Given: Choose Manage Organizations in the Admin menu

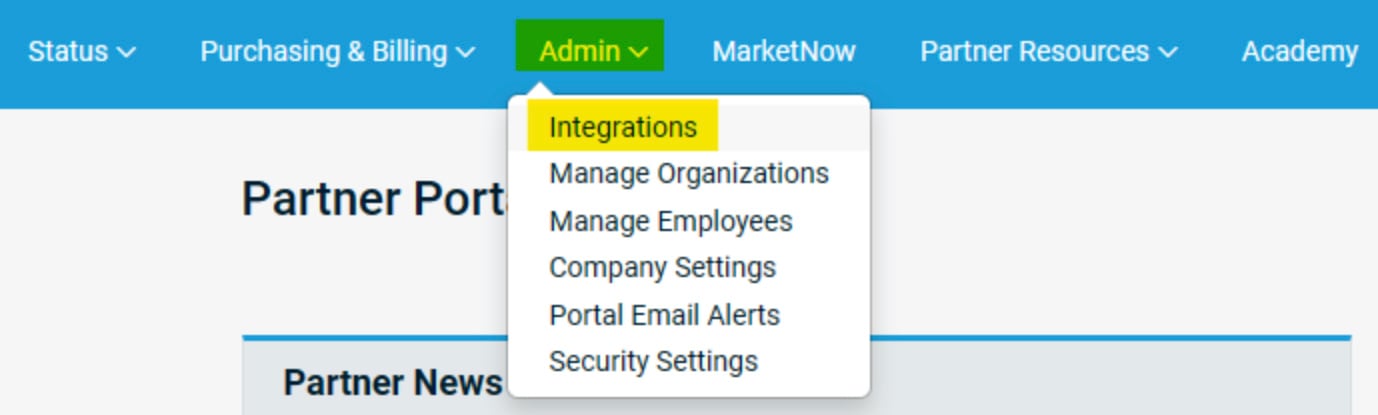Looking at the screenshot, I should tap(688, 174).
